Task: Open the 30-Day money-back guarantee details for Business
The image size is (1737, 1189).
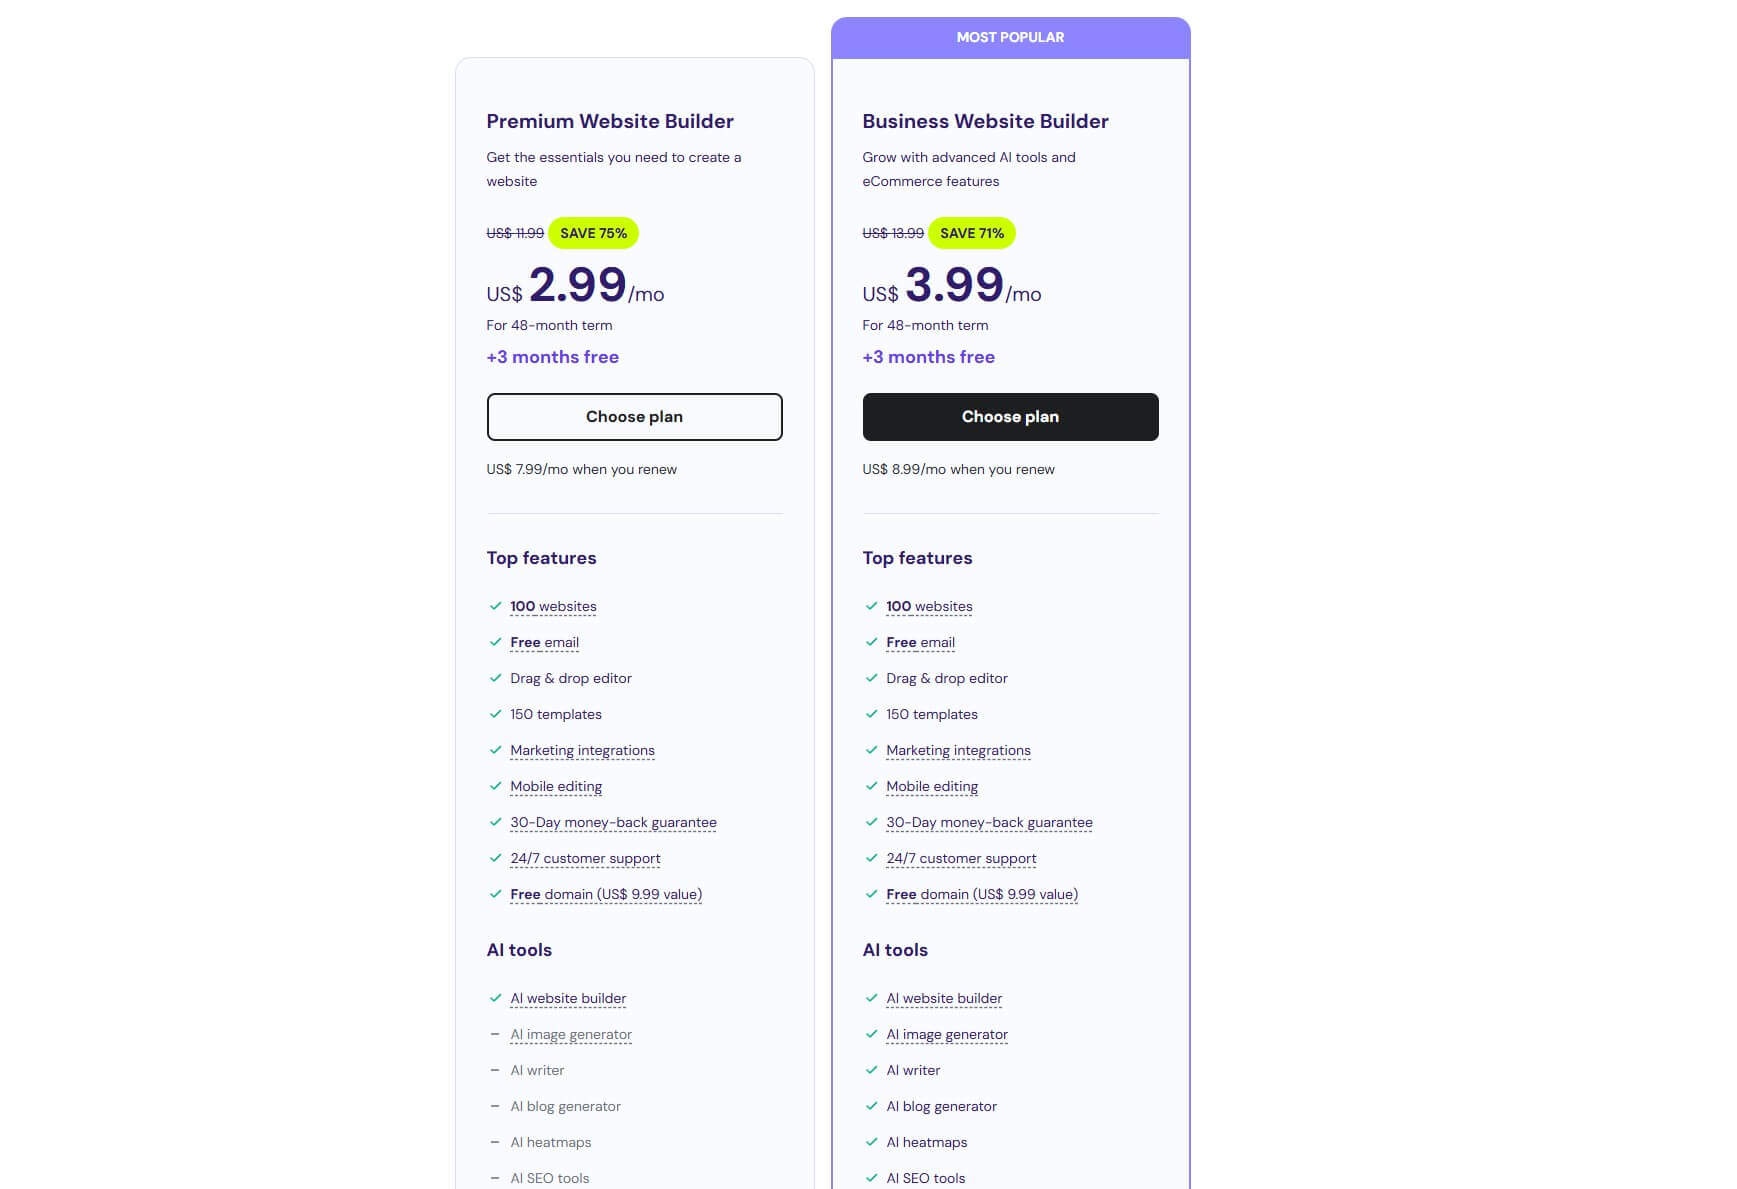Action: click(989, 822)
